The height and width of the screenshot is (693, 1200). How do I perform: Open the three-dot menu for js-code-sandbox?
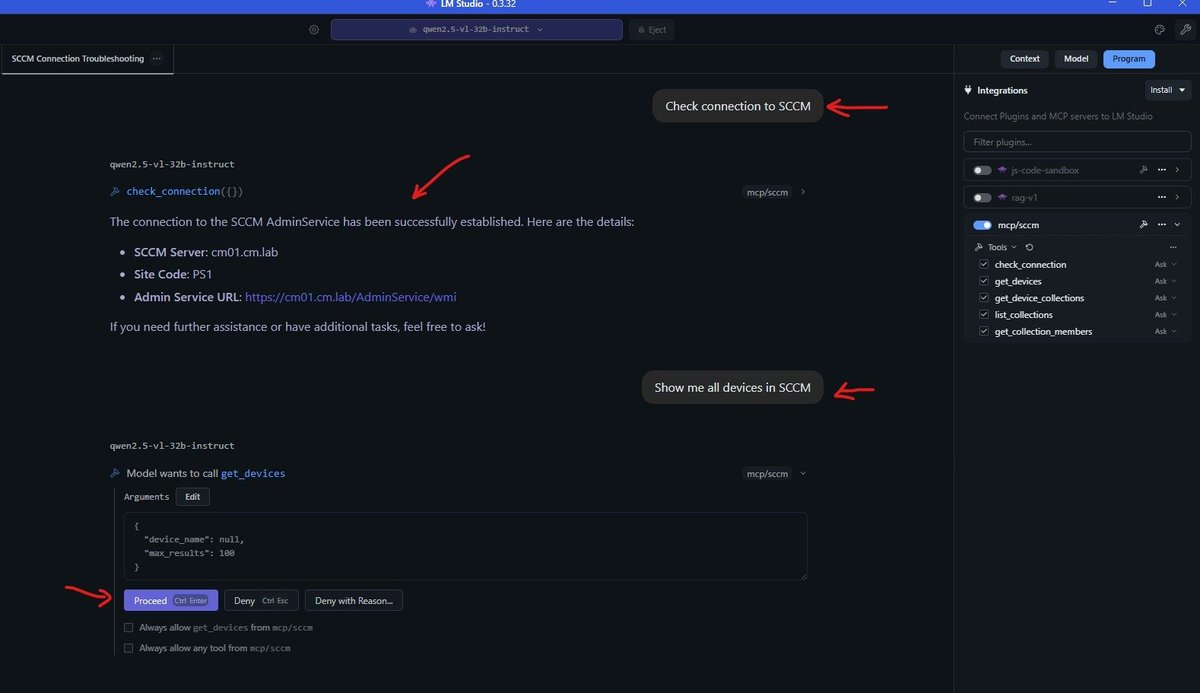[x=1161, y=170]
